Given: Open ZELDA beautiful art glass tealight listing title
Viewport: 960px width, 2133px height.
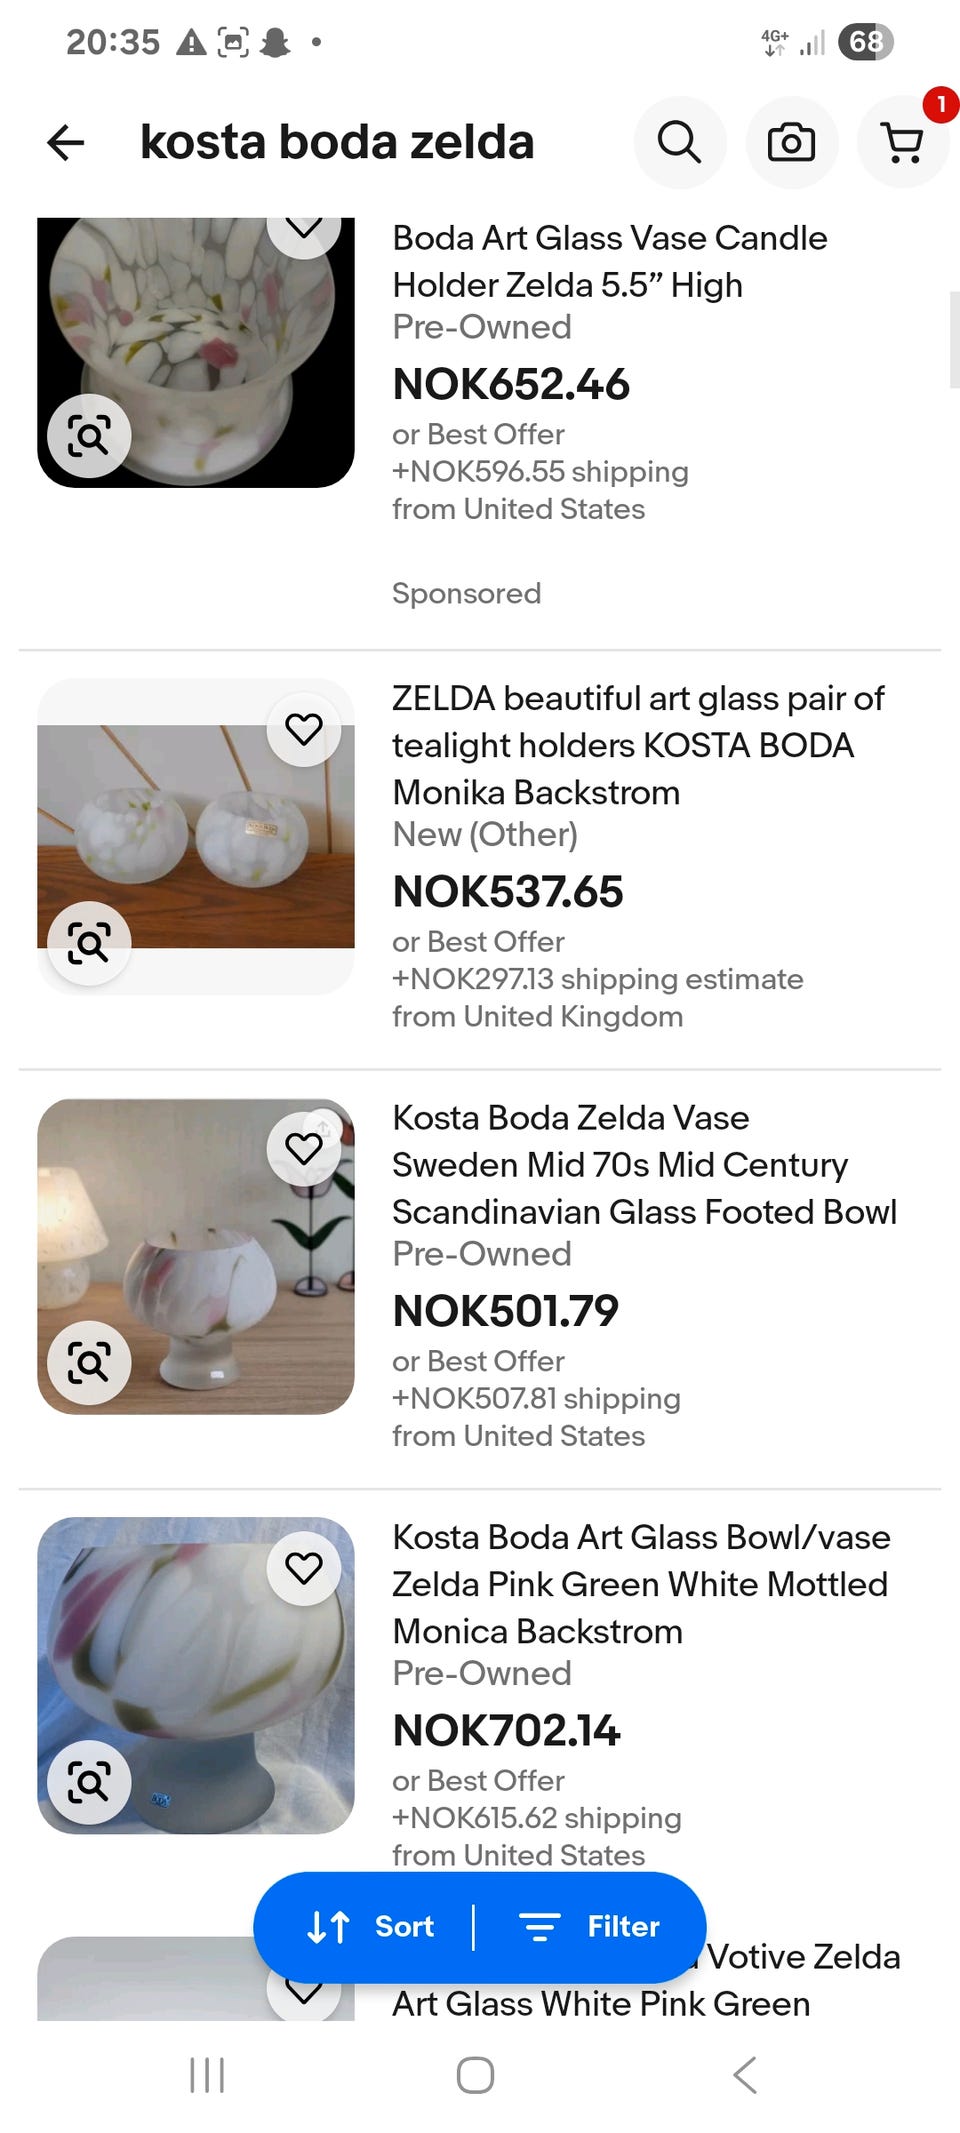Looking at the screenshot, I should coord(637,745).
